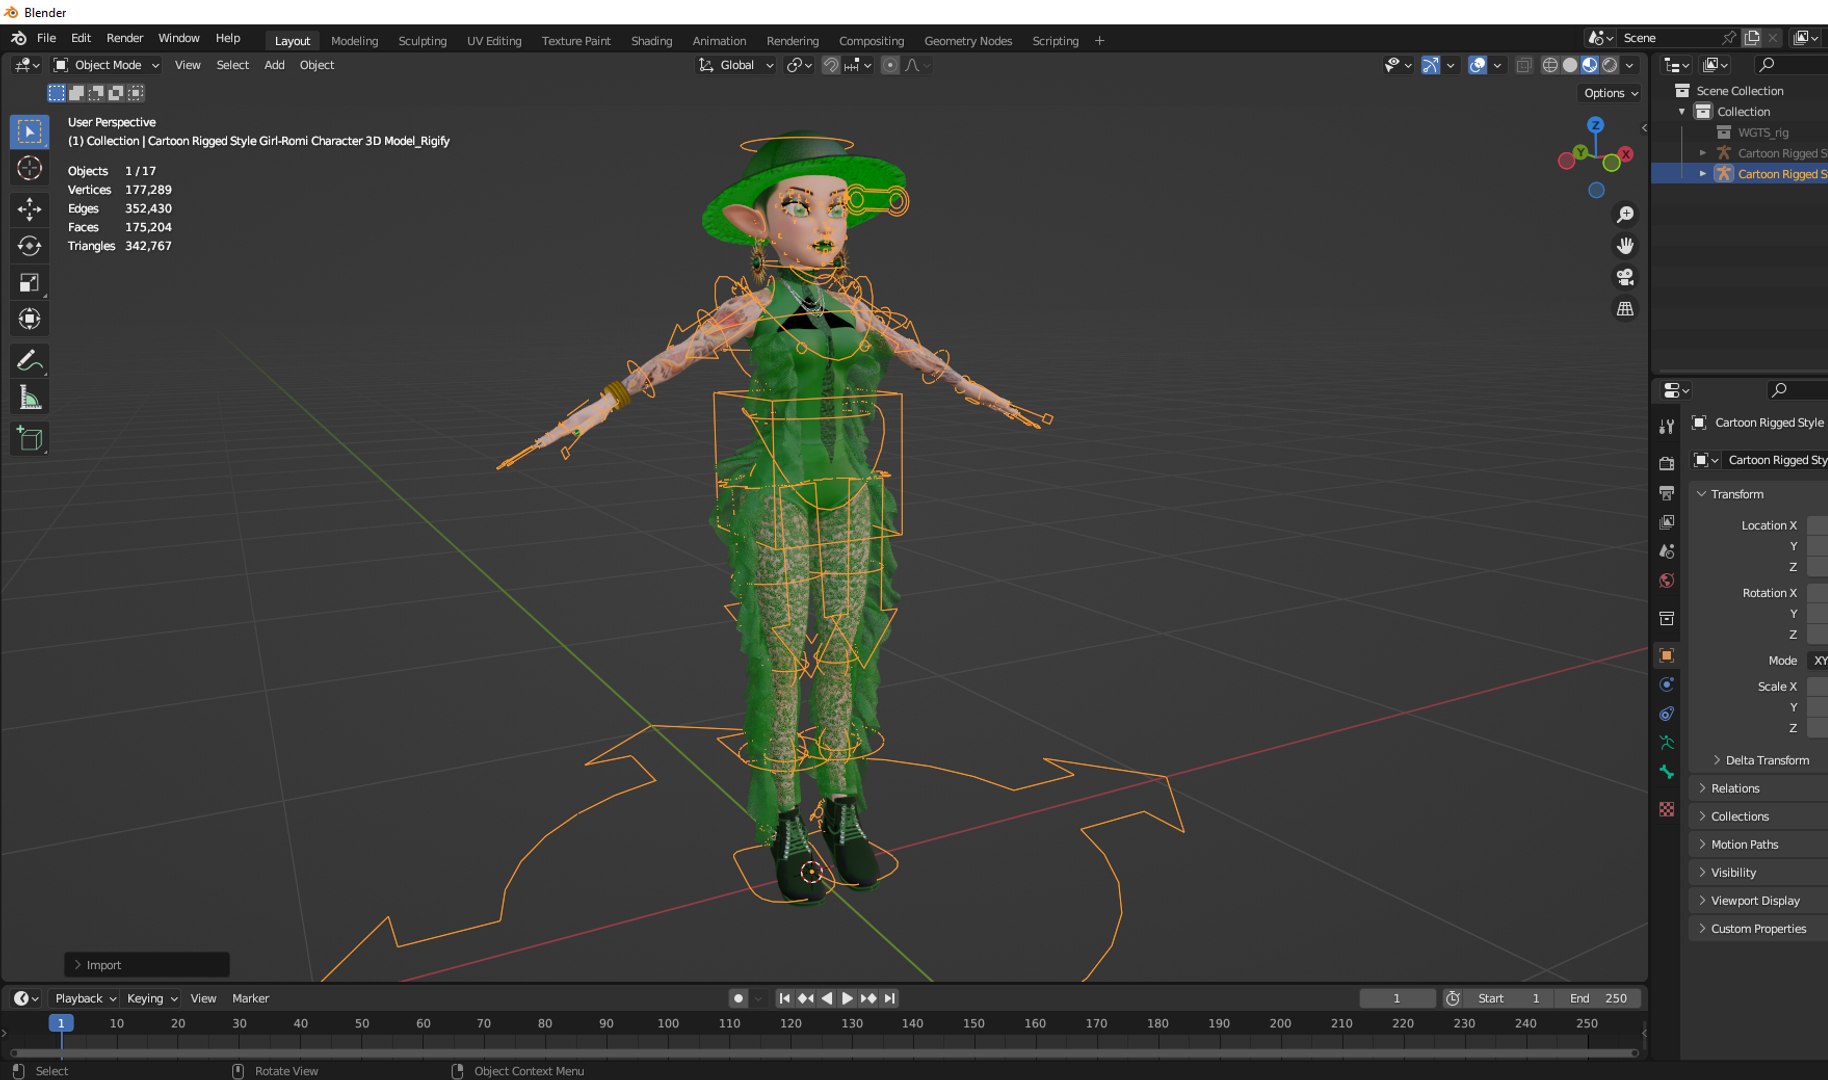Switch to the Shading workspace tab
The height and width of the screenshot is (1080, 1828).
(x=651, y=41)
